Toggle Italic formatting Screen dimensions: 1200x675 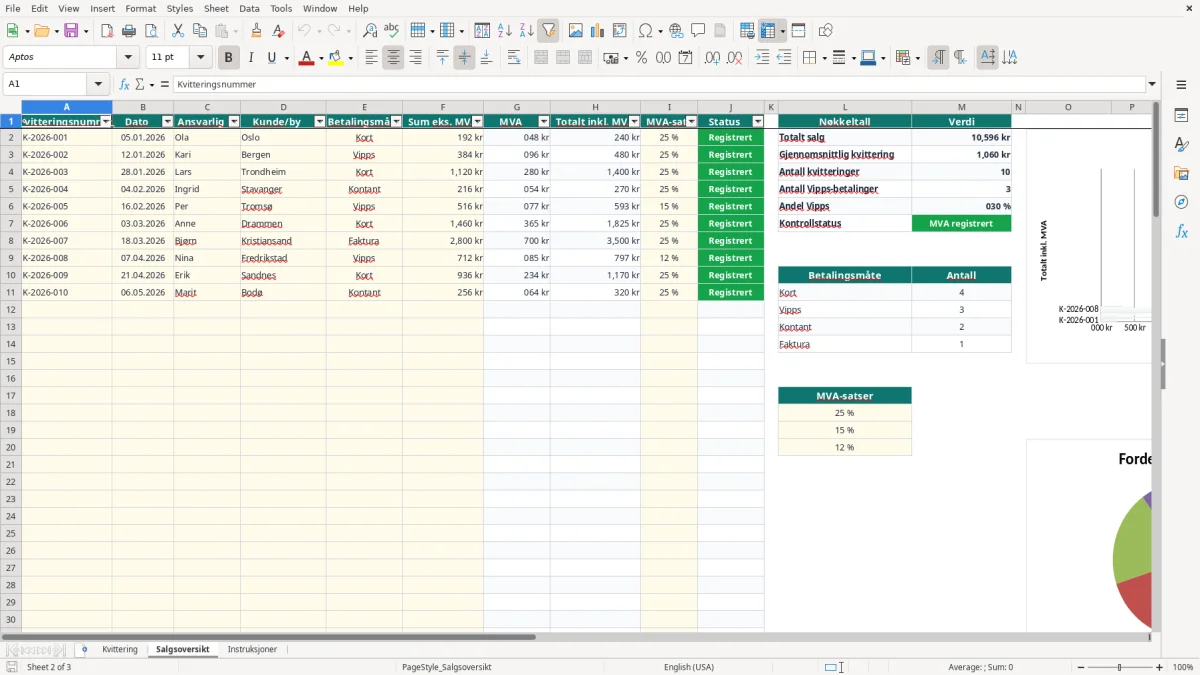coord(250,58)
